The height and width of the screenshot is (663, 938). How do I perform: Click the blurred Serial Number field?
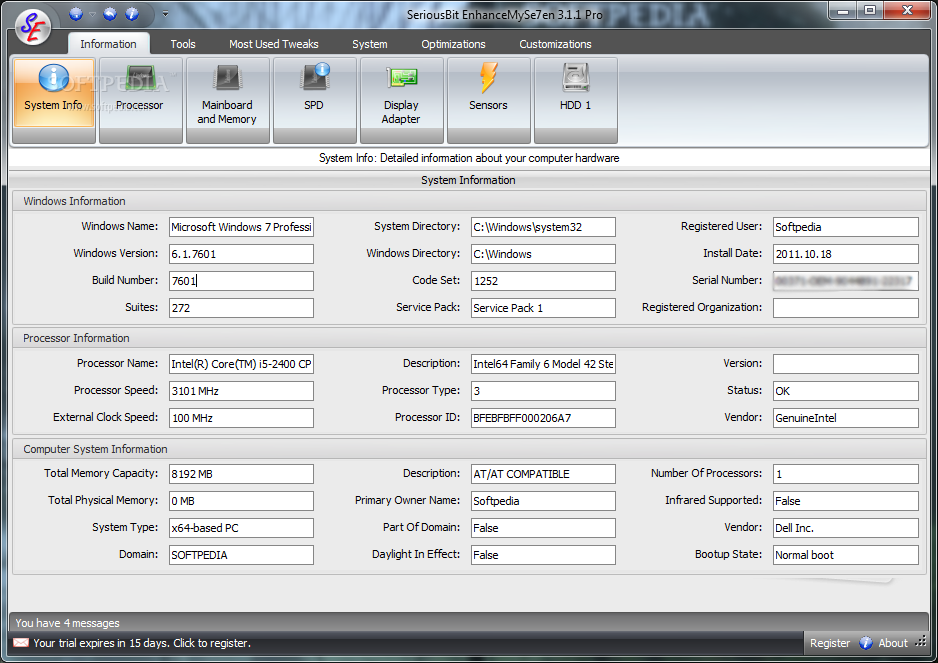tap(846, 281)
